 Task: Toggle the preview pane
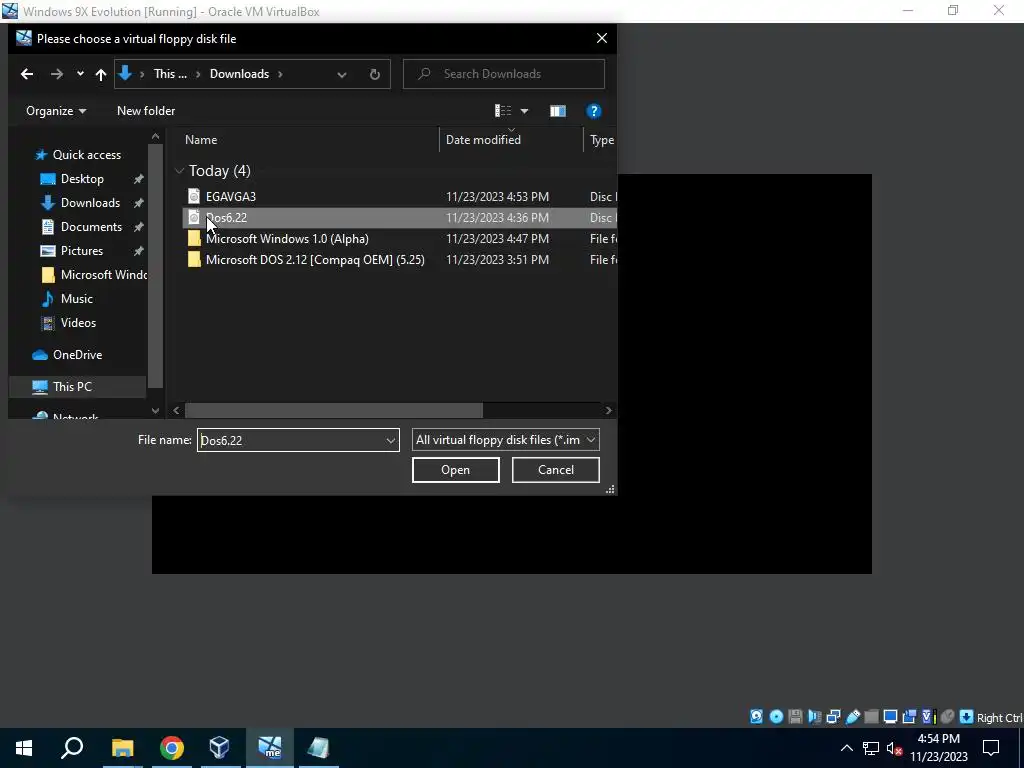tap(558, 111)
